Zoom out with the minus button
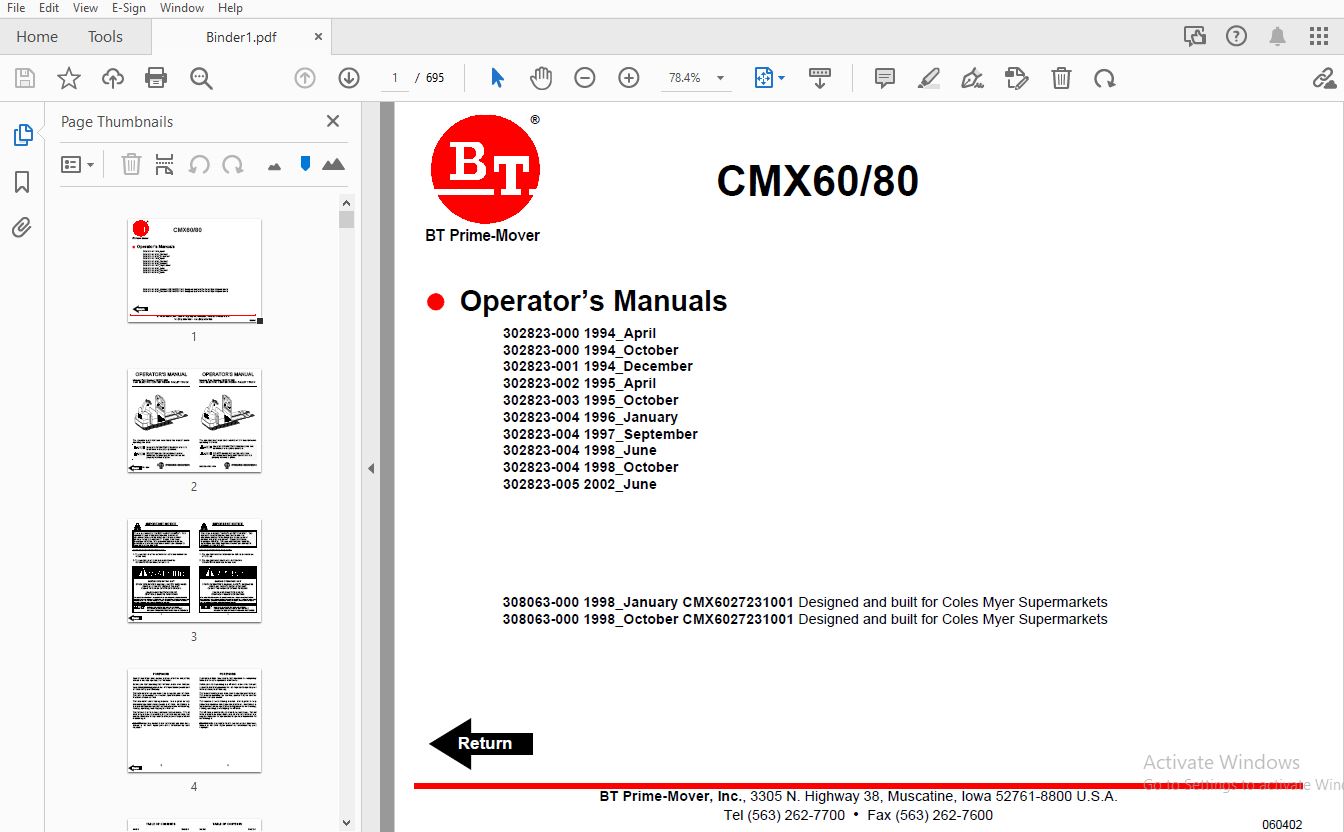The image size is (1344, 832). pyautogui.click(x=585, y=78)
